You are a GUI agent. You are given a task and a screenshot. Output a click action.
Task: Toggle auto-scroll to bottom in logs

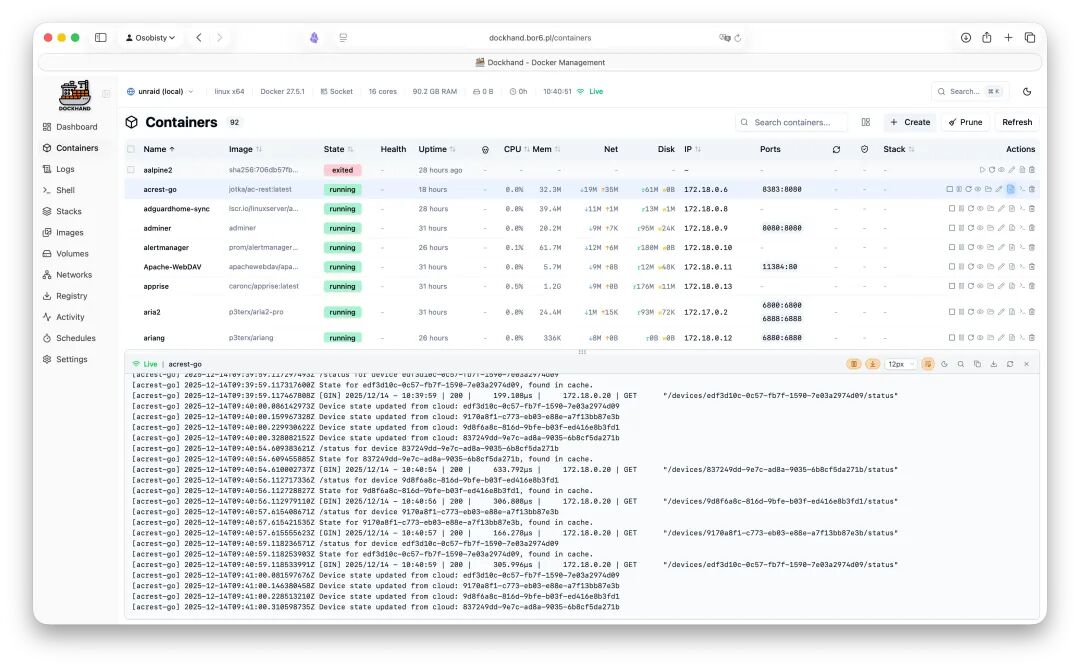pyautogui.click(x=872, y=364)
